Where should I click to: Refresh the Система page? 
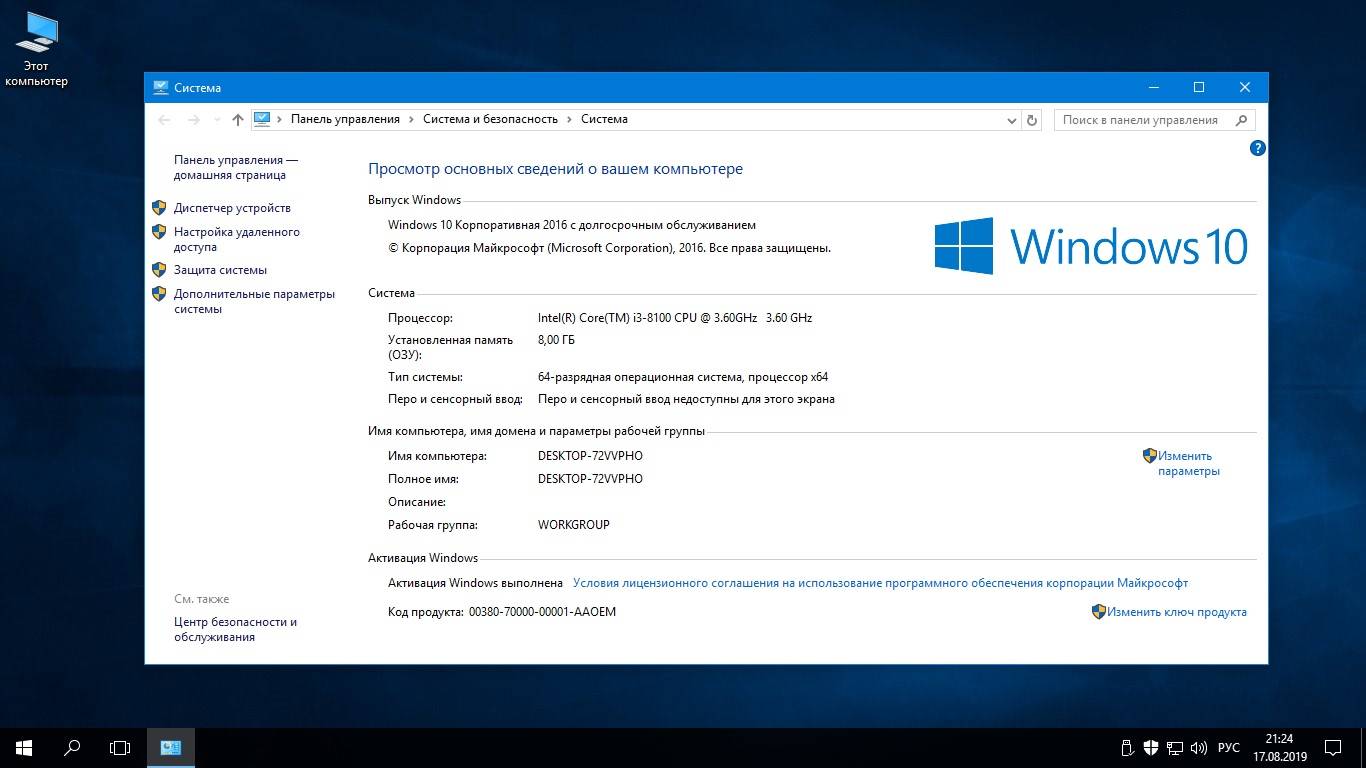click(x=1033, y=120)
